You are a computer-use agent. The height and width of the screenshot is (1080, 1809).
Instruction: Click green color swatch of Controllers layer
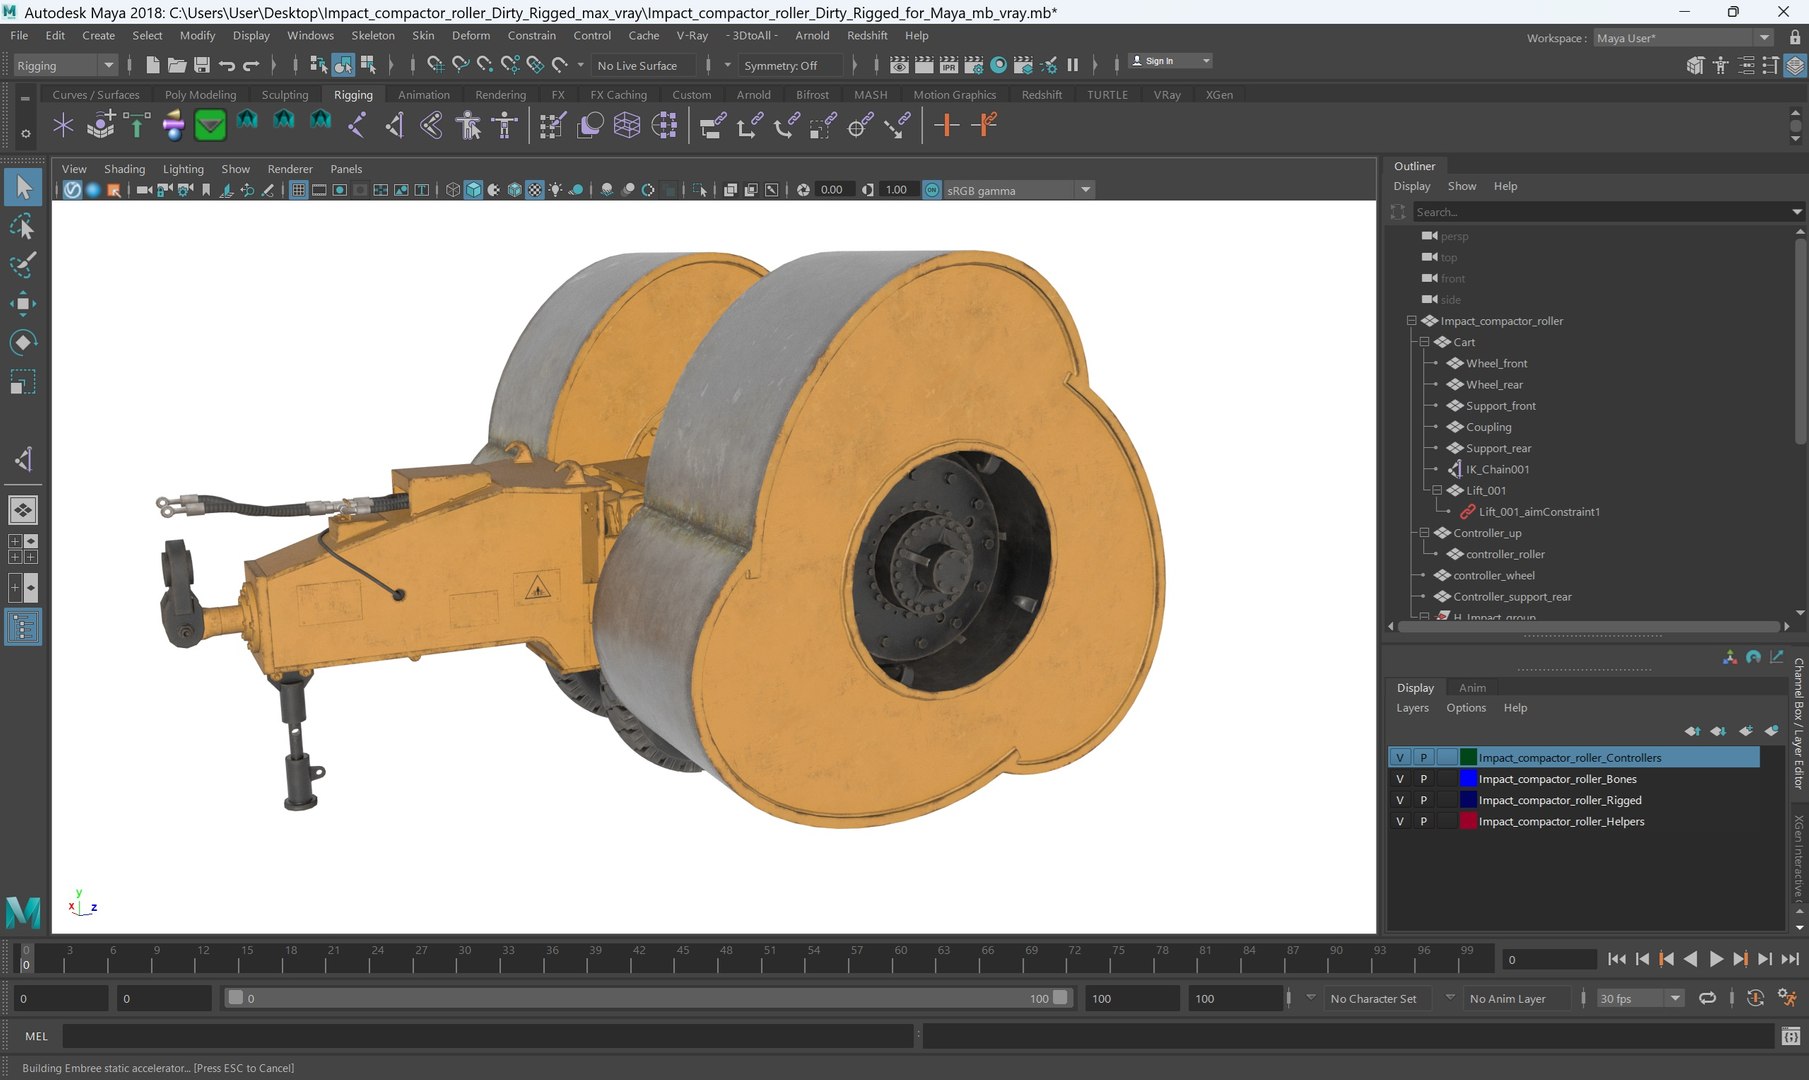tap(1468, 757)
